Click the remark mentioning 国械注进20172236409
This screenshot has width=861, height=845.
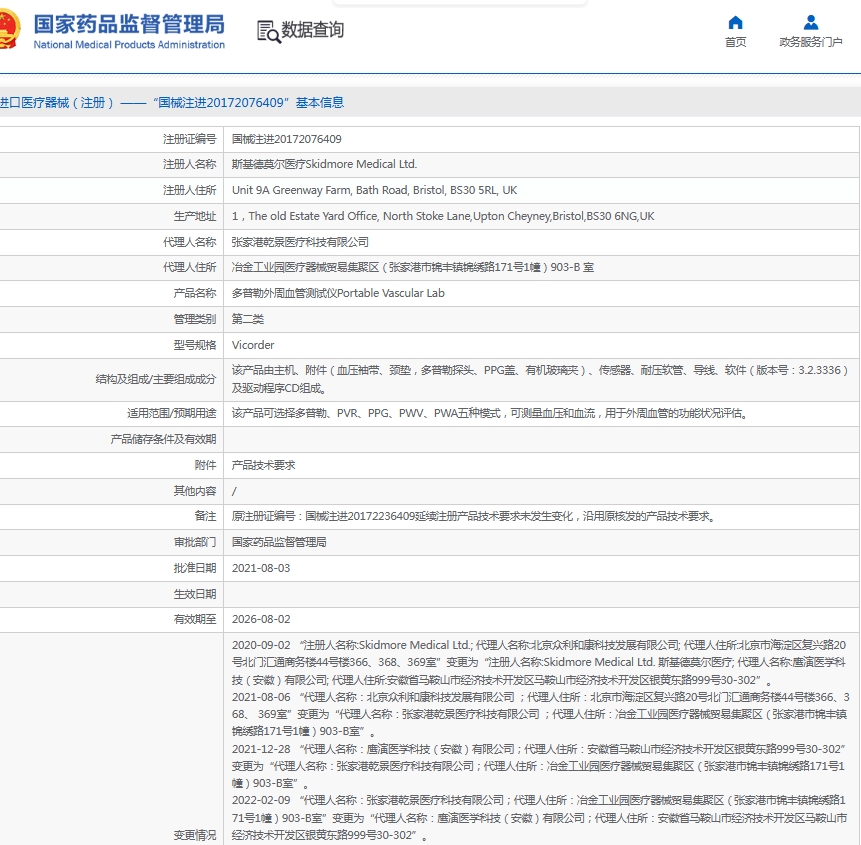[474, 516]
